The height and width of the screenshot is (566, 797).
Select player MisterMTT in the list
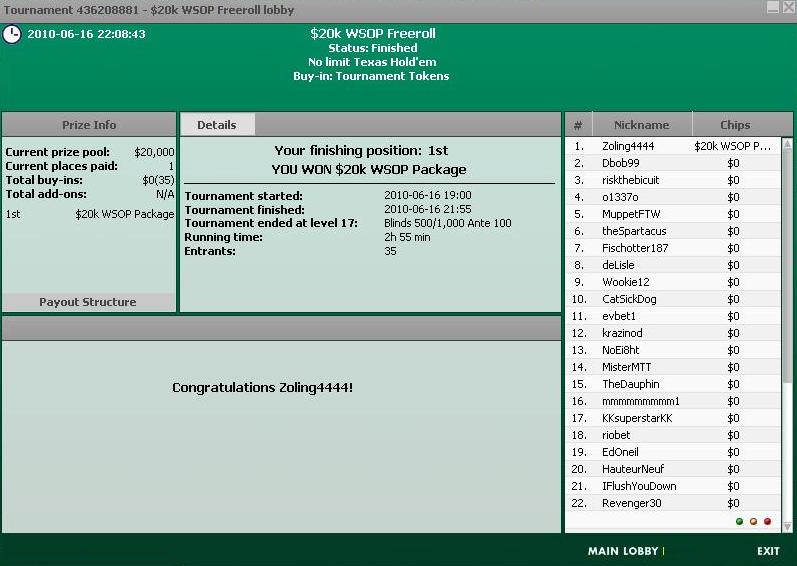tap(673, 367)
